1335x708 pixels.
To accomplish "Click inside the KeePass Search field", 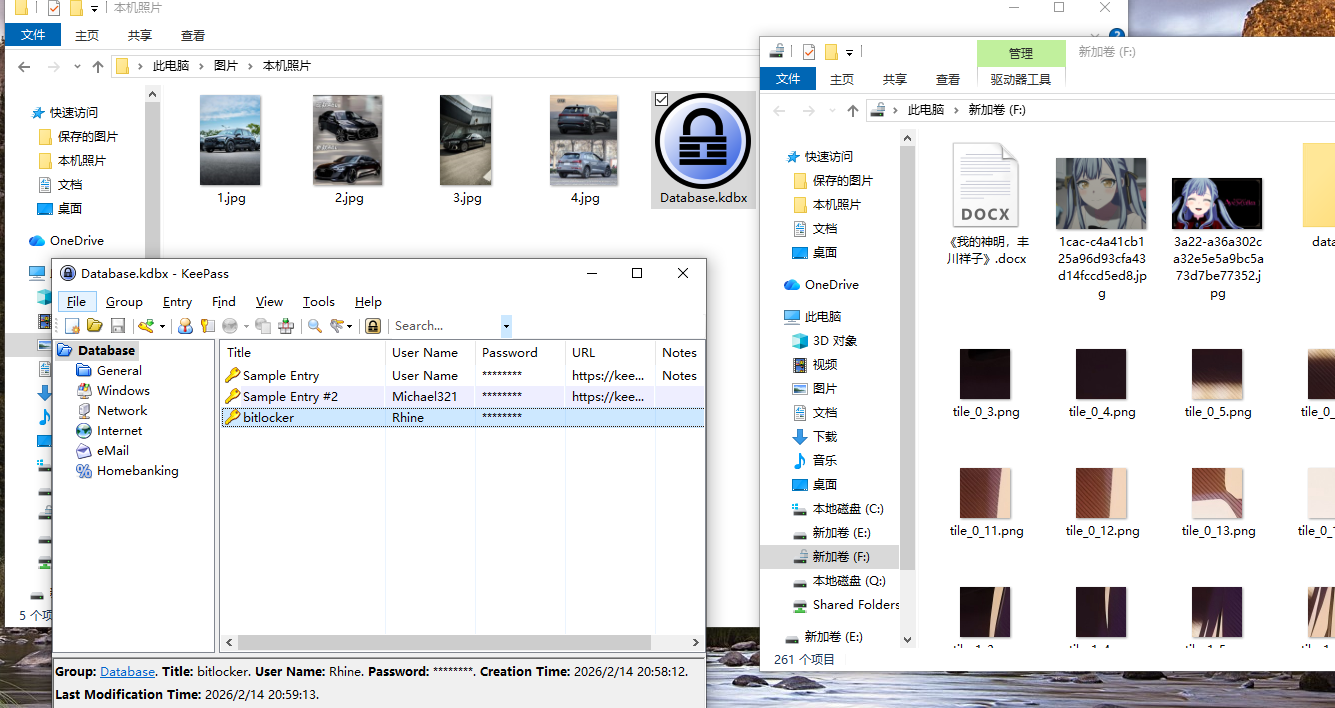I will pyautogui.click(x=445, y=326).
